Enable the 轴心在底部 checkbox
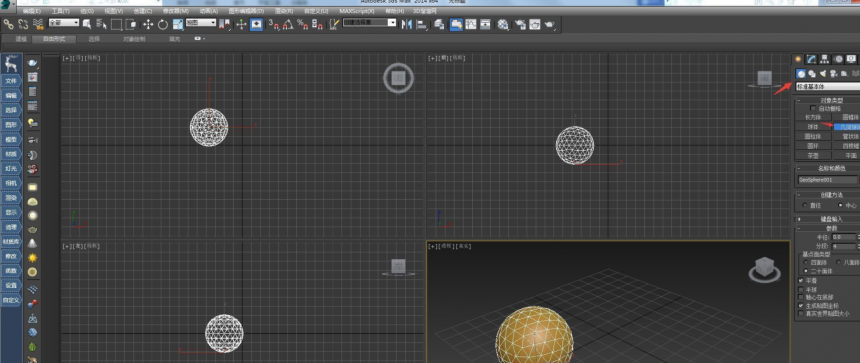This screenshot has height=363, width=860. pos(801,297)
